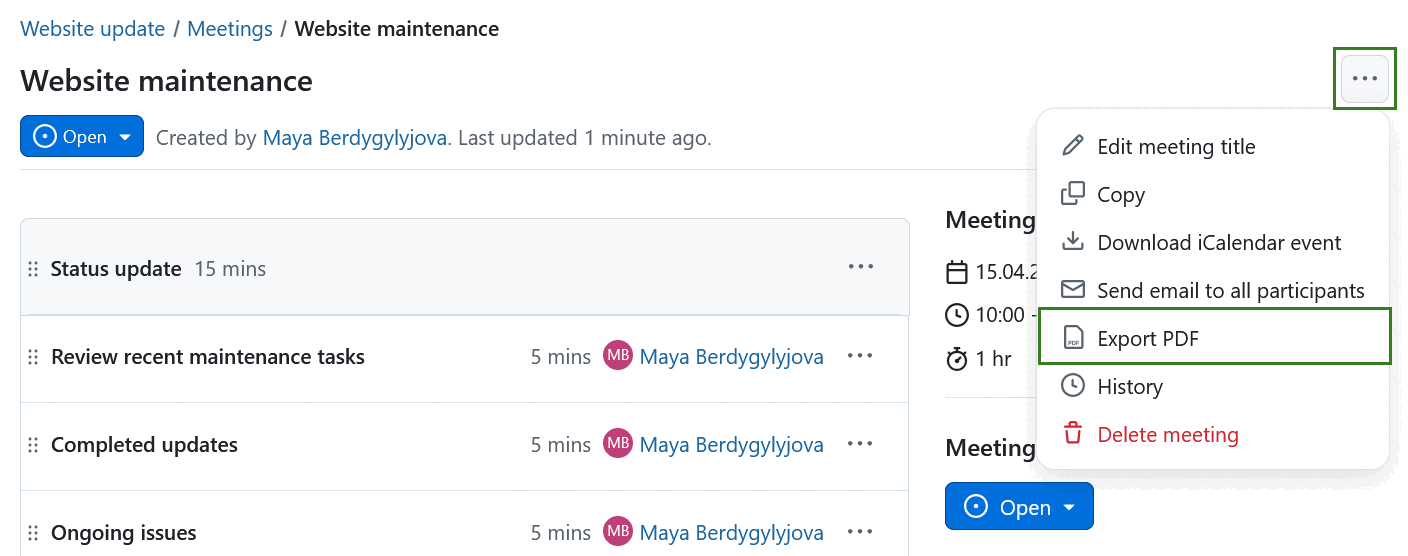1408x556 pixels.
Task: Open the meeting three-dots menu at top right
Action: [1364, 79]
